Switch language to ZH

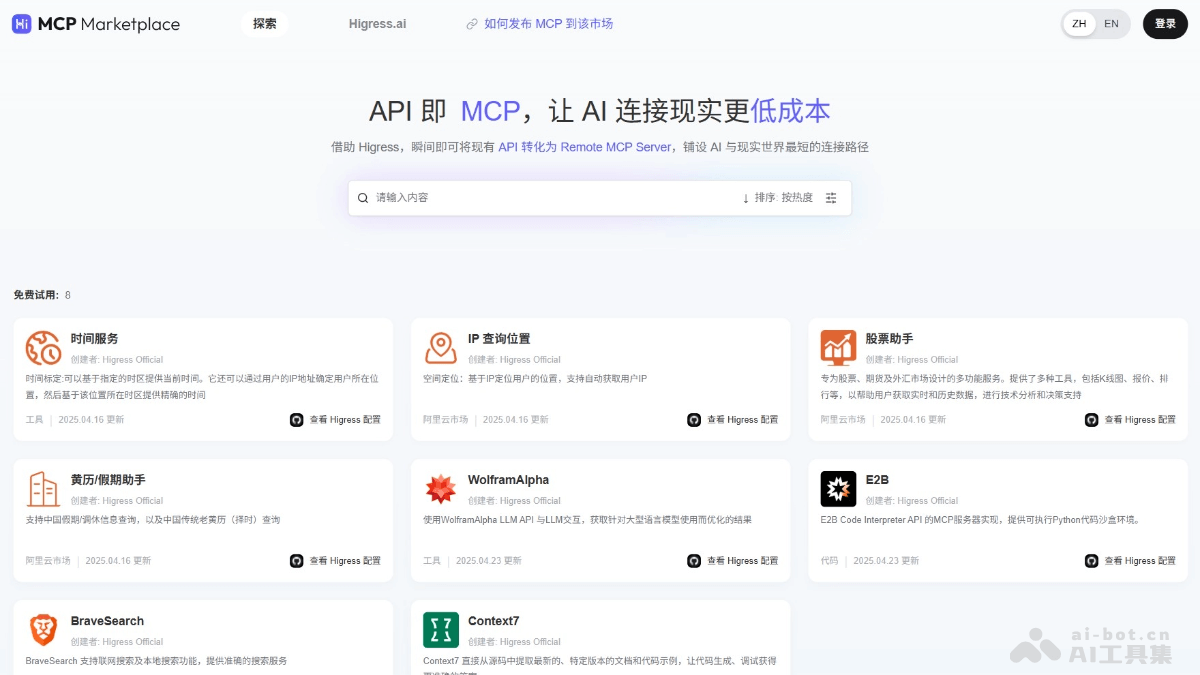point(1079,23)
